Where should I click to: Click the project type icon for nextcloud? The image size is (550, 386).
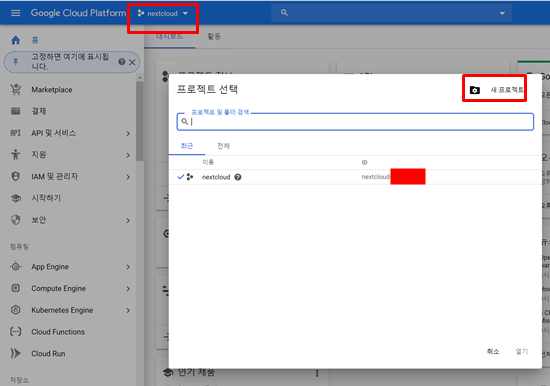[x=190, y=177]
